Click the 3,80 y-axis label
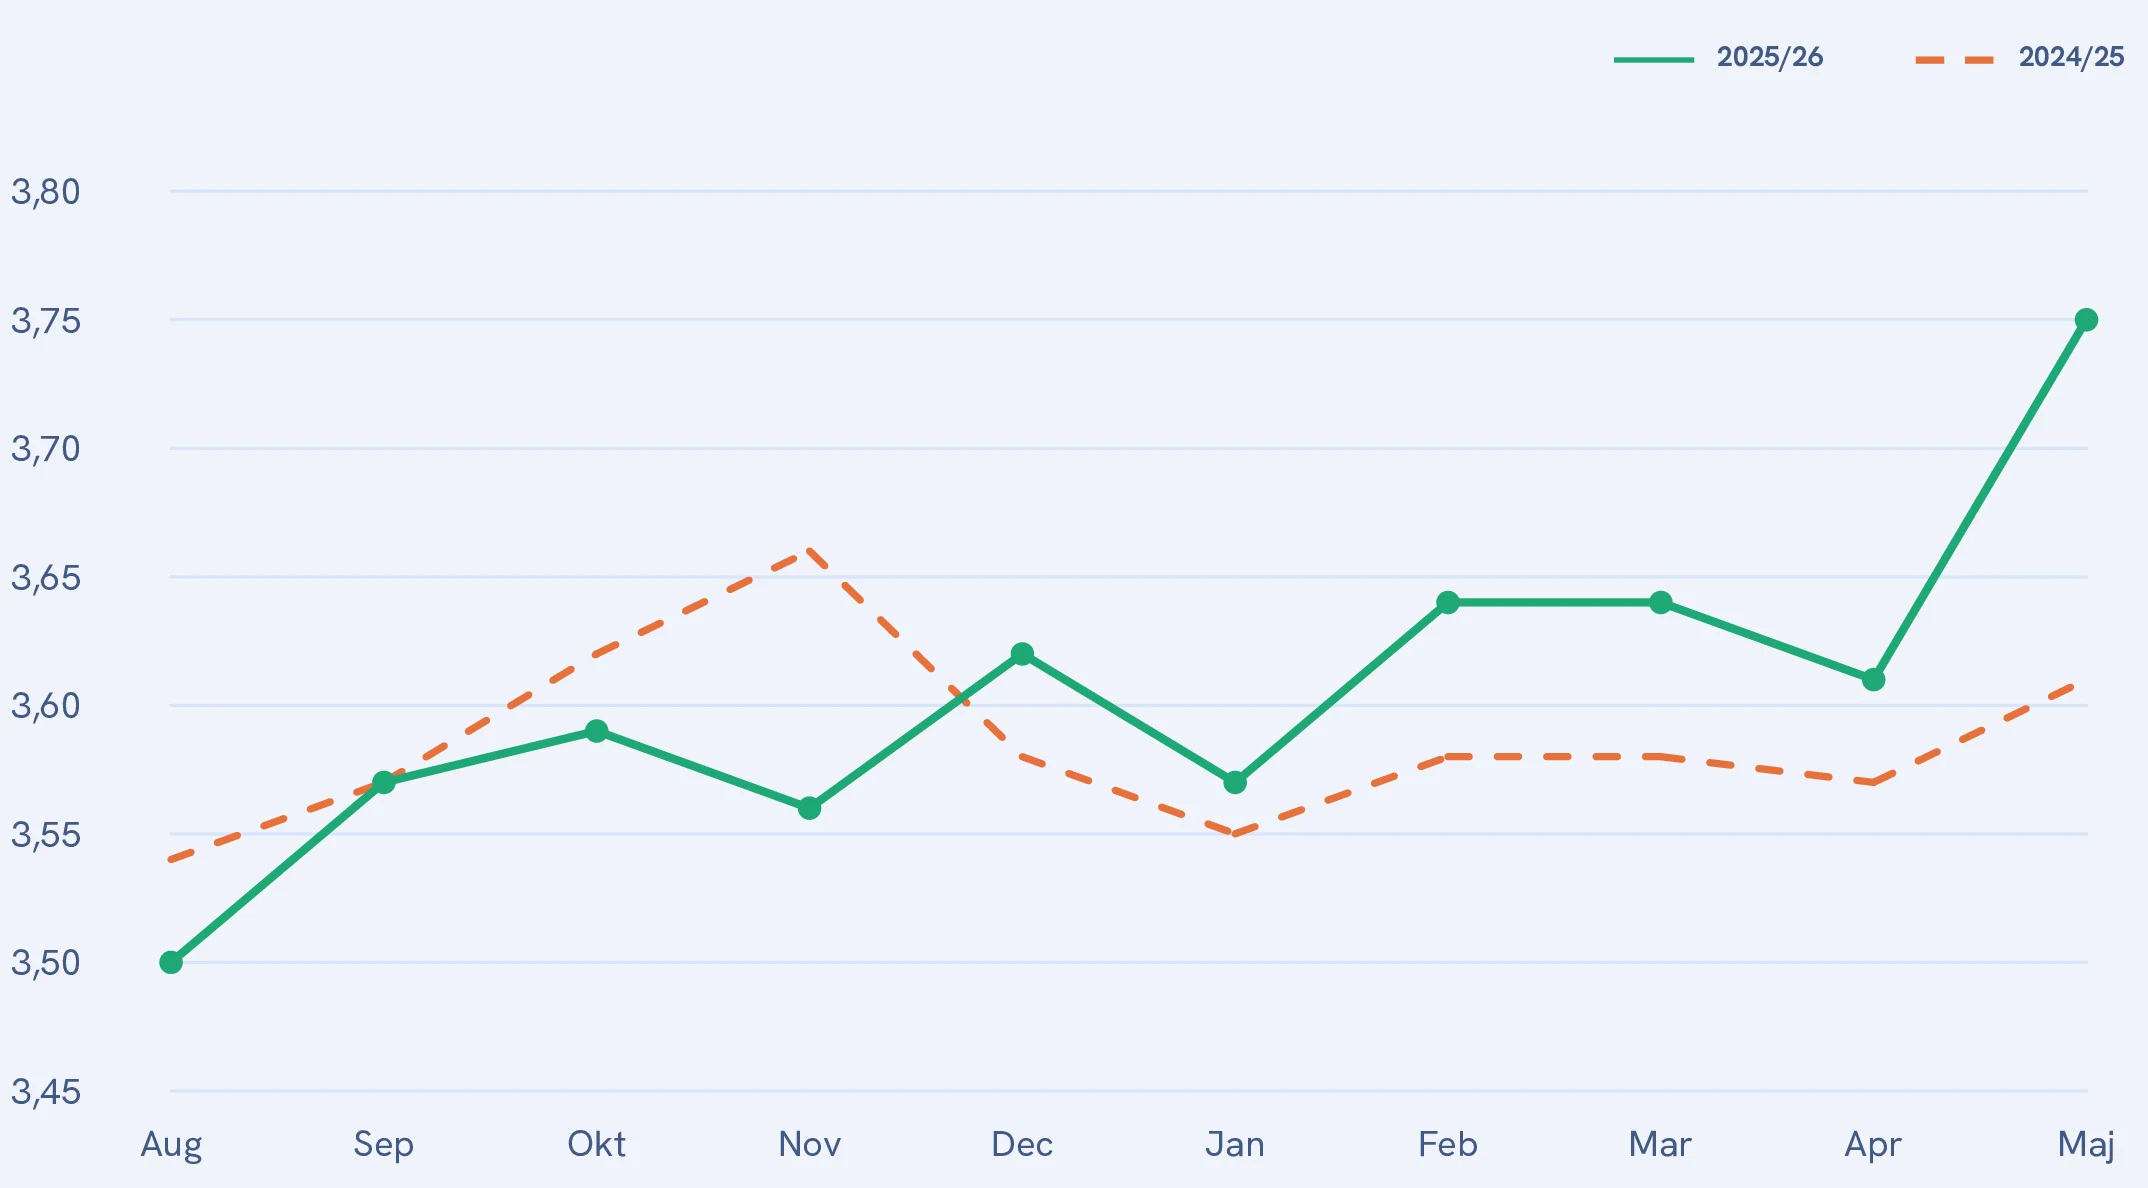 point(45,192)
